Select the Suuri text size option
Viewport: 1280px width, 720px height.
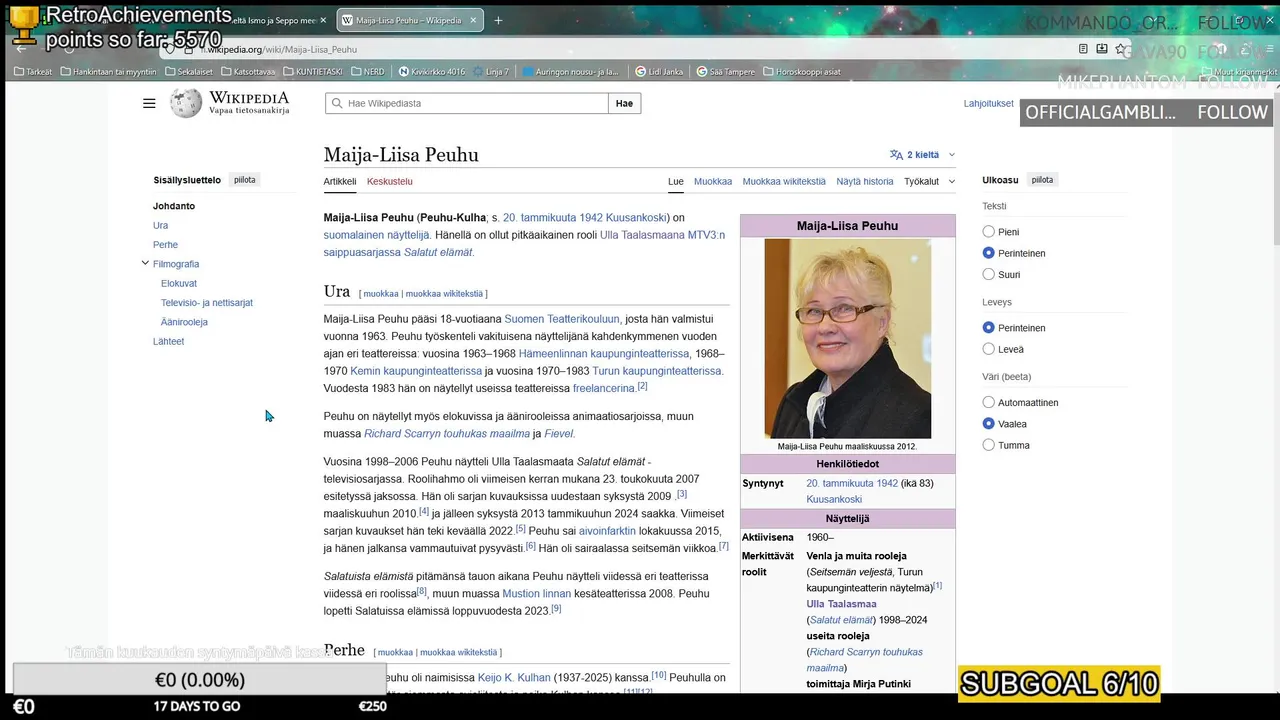pyautogui.click(x=989, y=274)
